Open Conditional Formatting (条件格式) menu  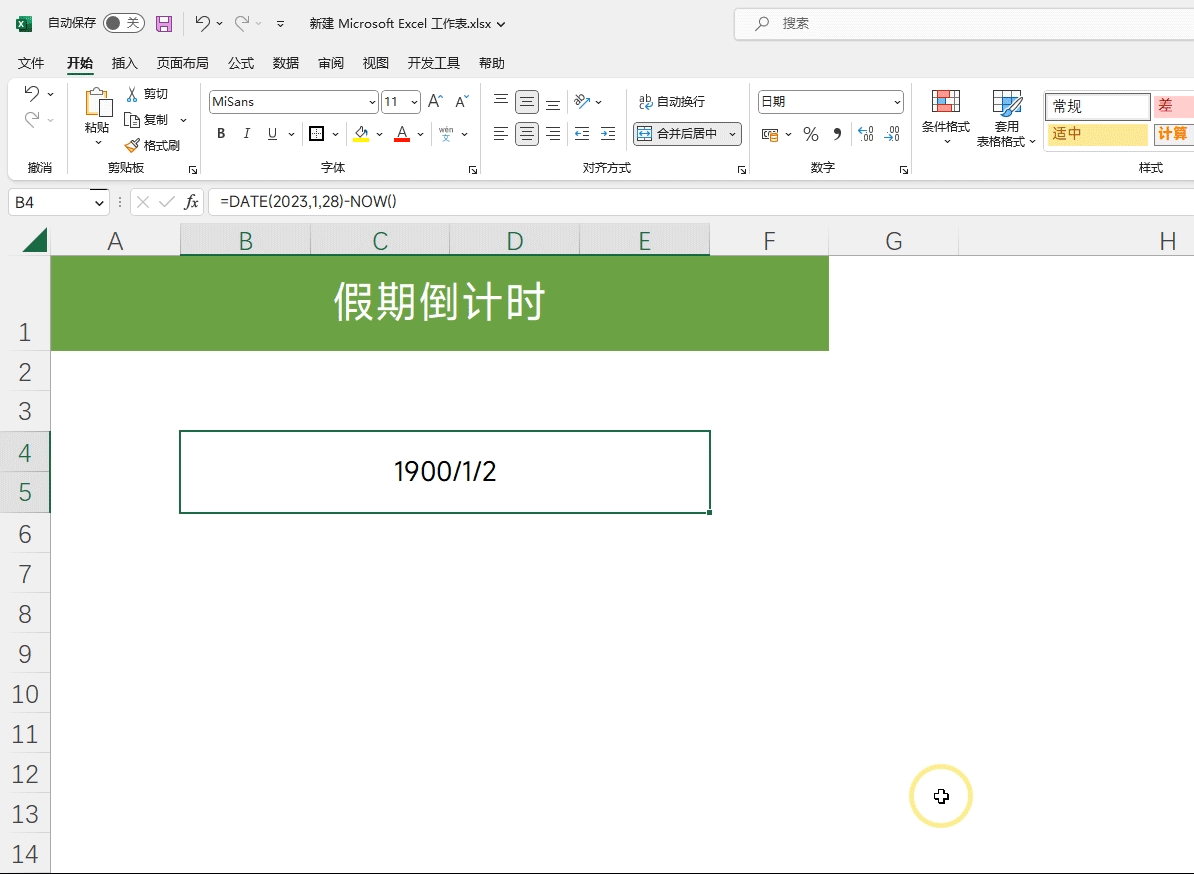[x=946, y=118]
